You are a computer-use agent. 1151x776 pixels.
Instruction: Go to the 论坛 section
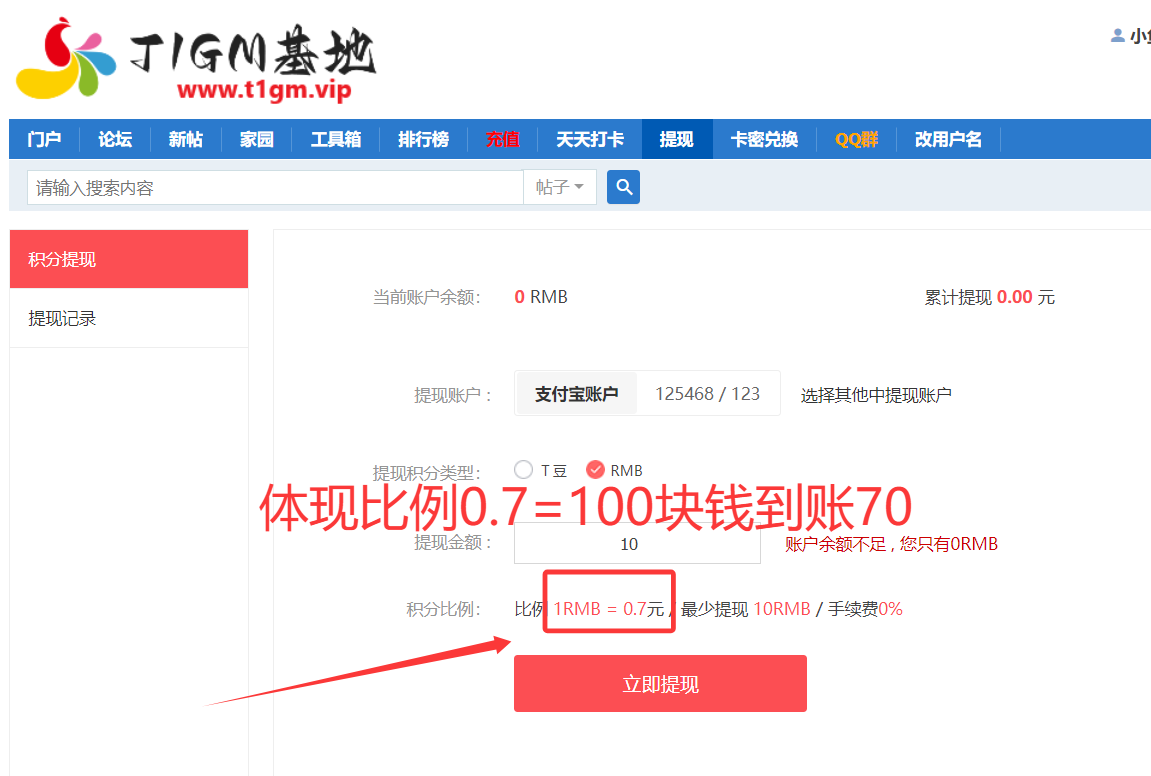pos(114,140)
